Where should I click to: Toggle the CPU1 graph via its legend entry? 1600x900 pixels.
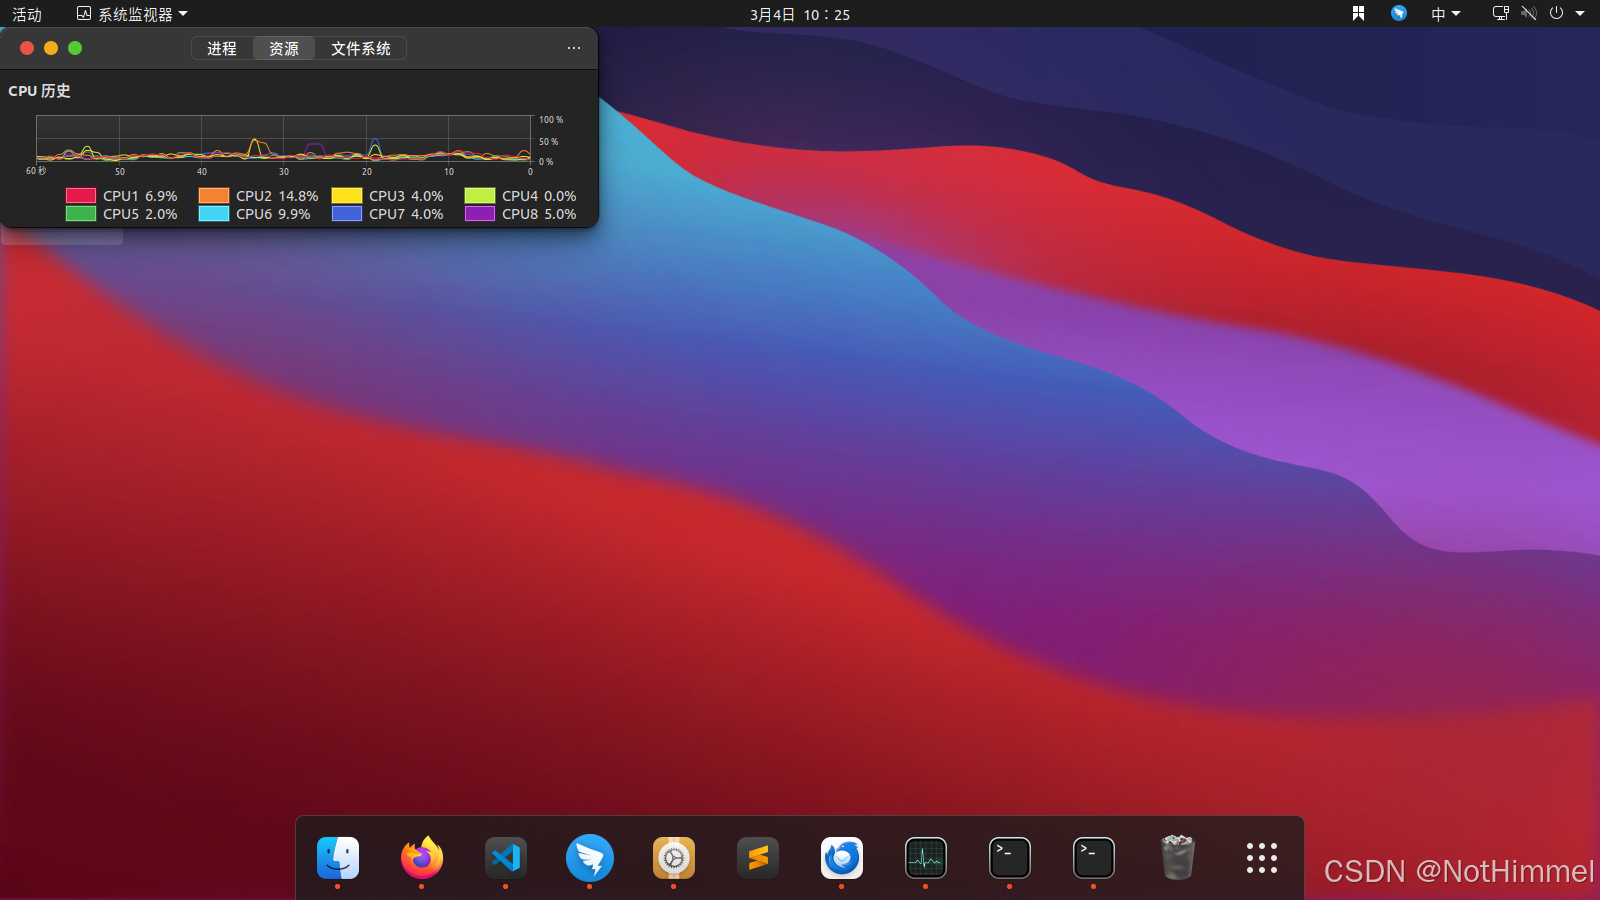(122, 196)
